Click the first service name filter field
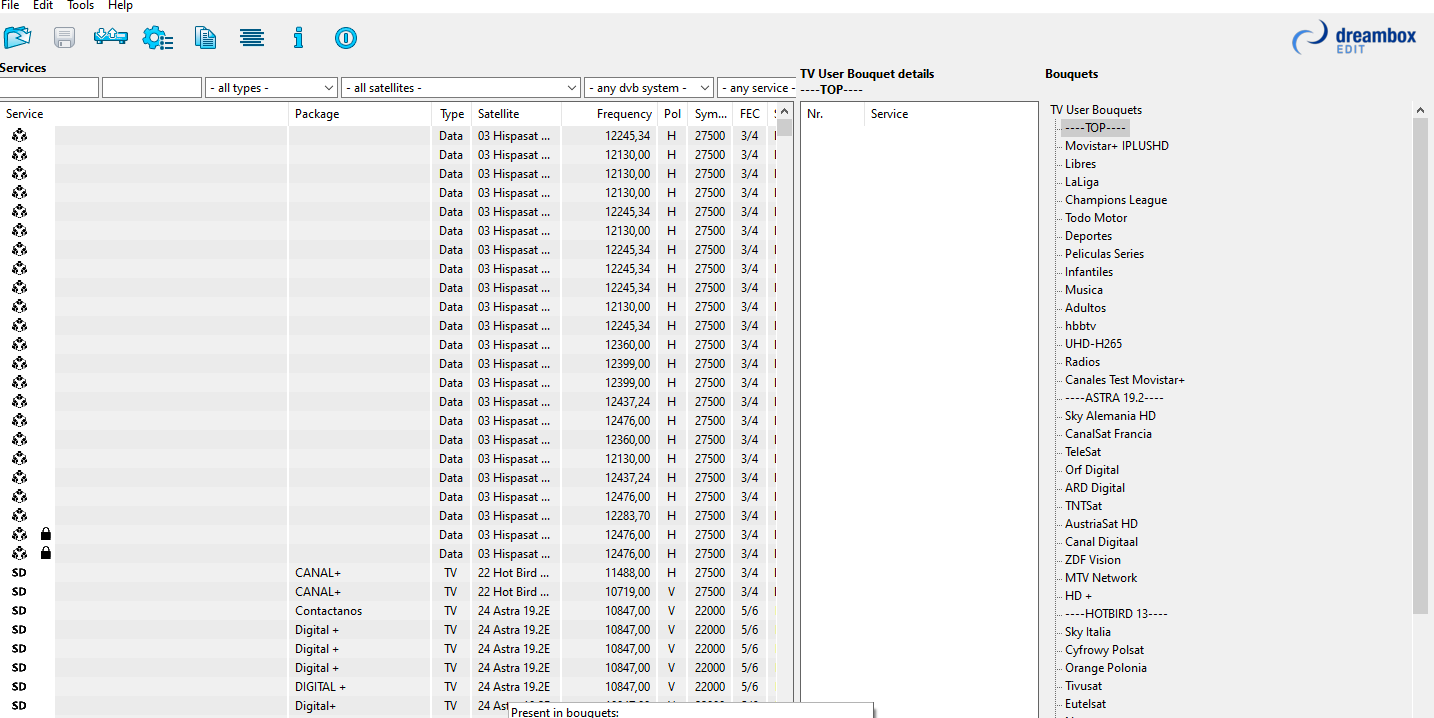 (x=49, y=88)
